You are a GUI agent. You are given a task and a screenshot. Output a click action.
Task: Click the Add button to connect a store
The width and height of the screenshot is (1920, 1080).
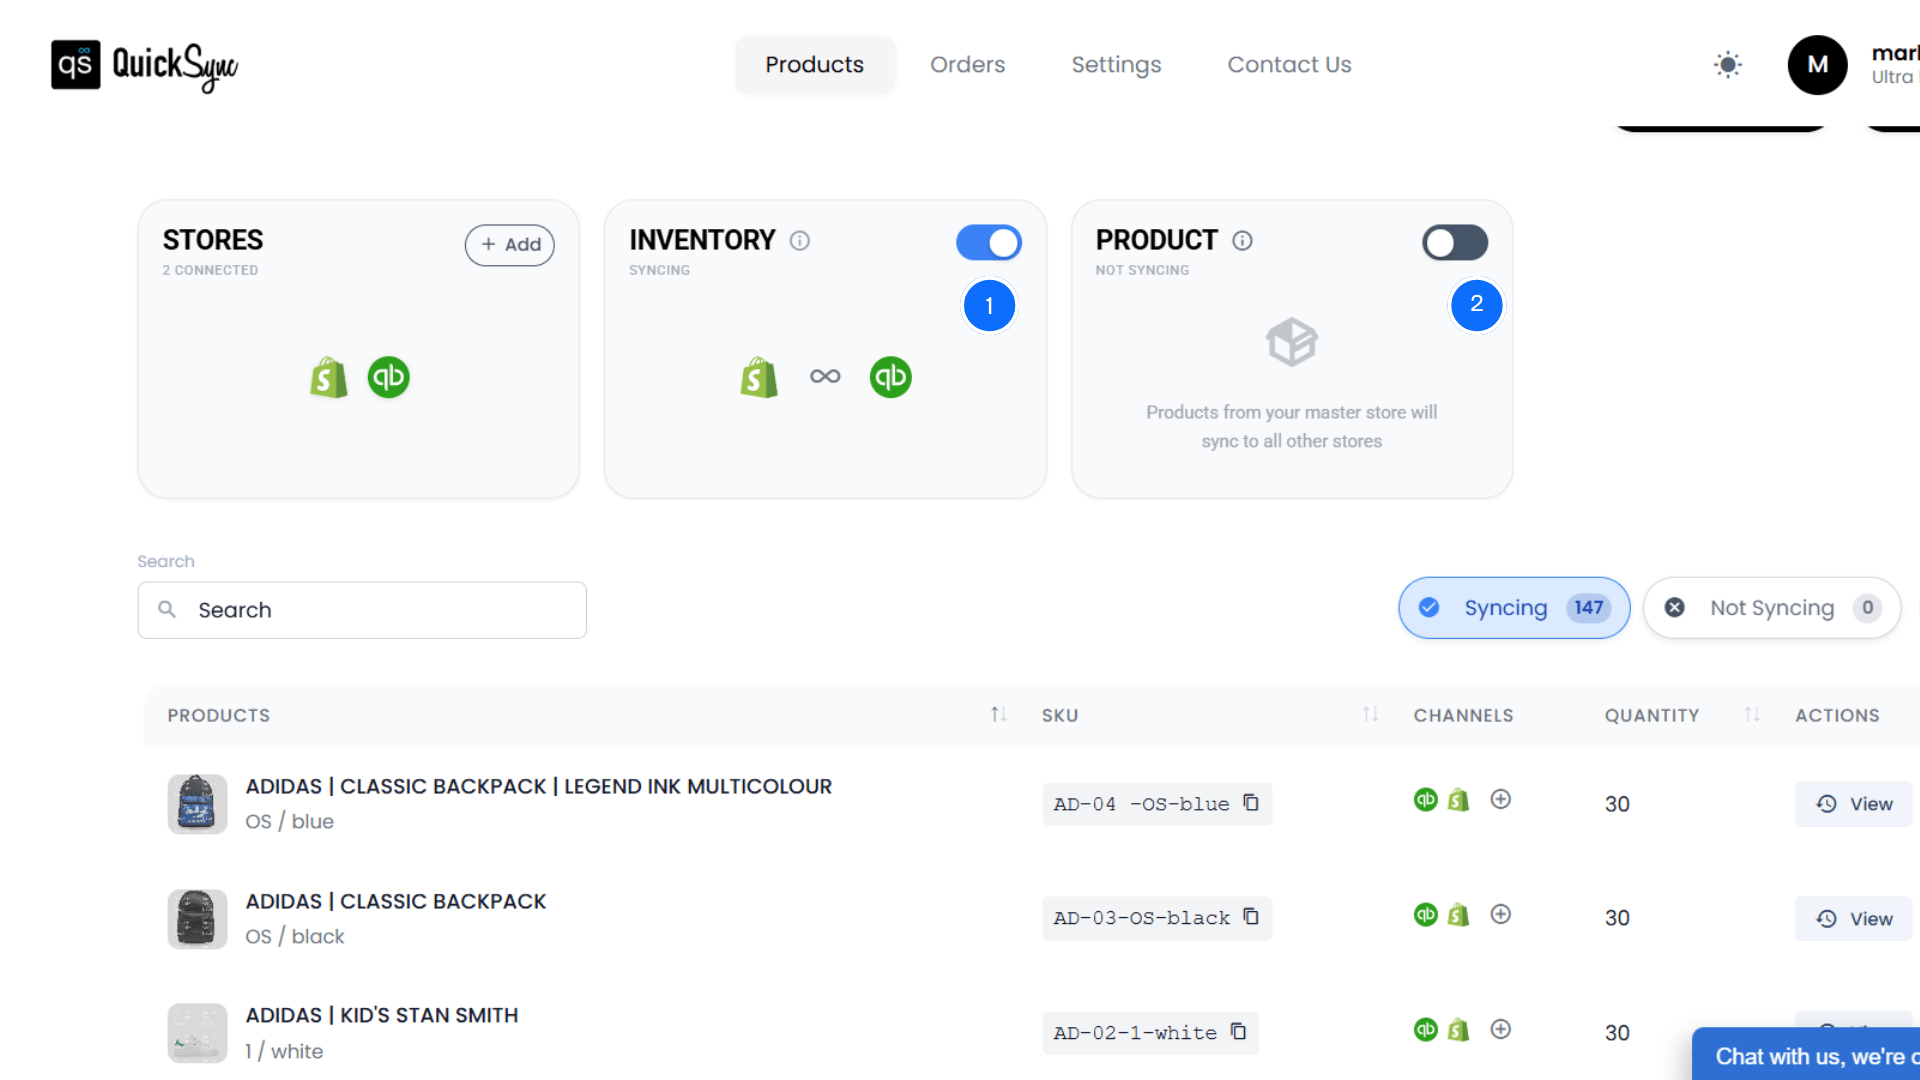click(510, 244)
